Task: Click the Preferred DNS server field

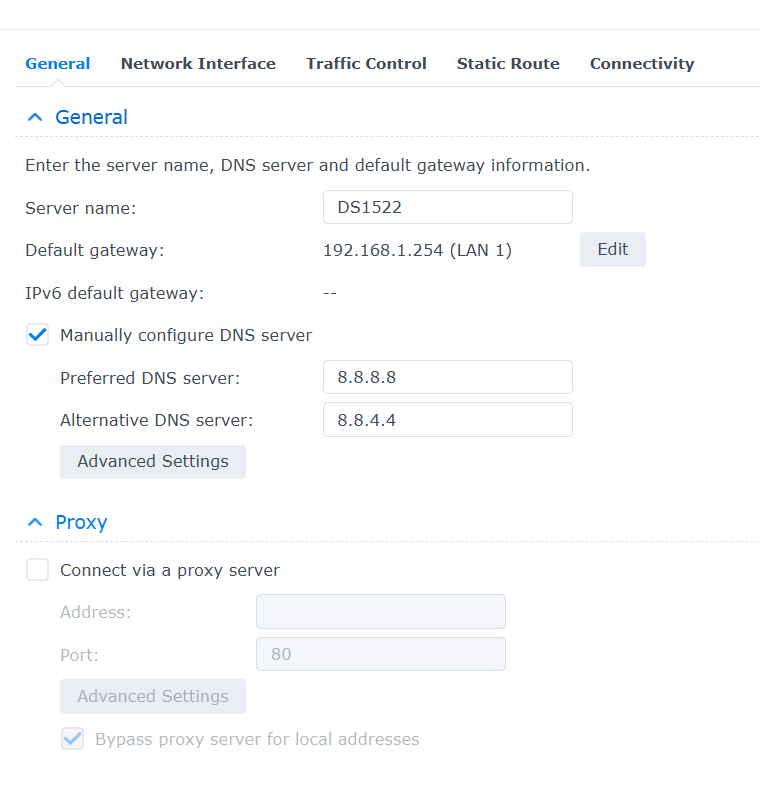Action: pos(448,377)
